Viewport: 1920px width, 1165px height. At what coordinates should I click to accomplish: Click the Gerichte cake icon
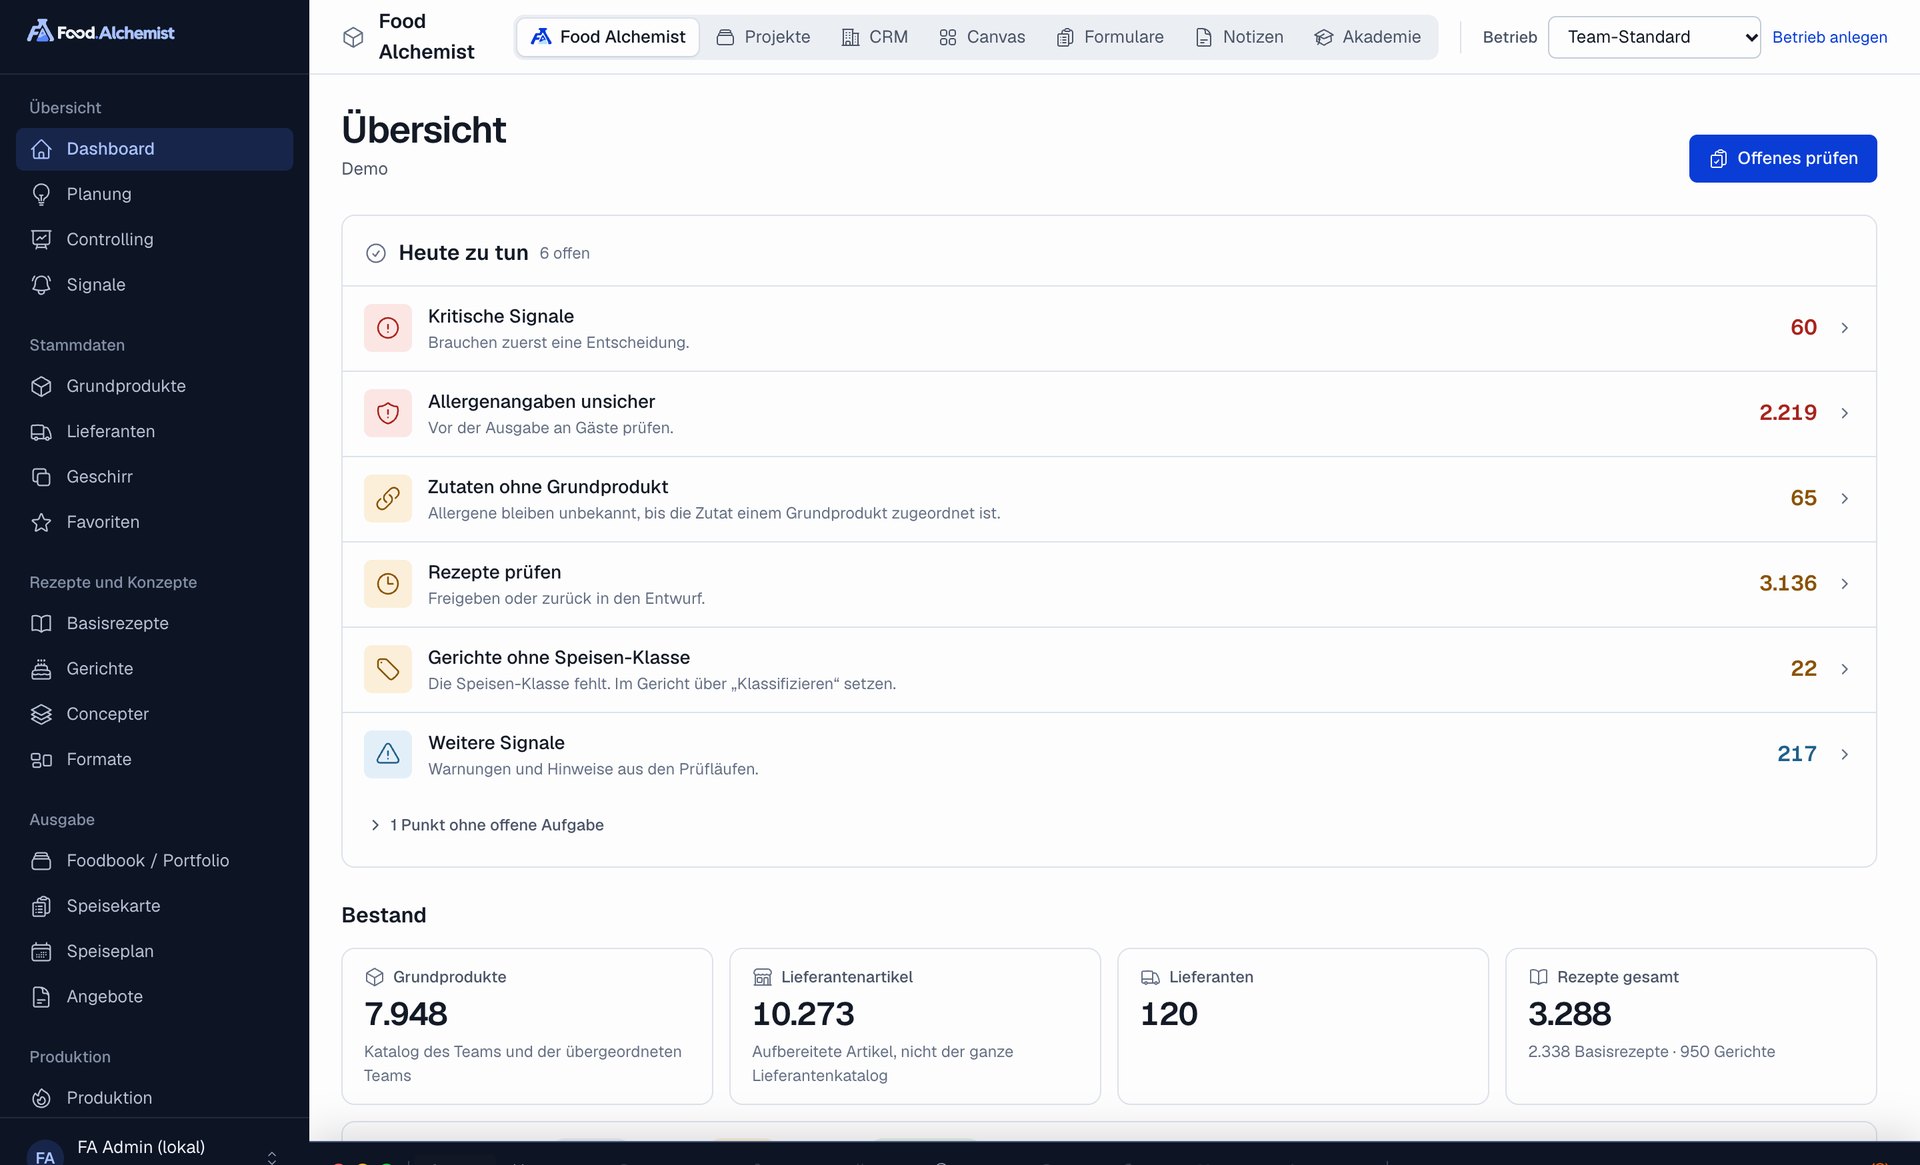(x=41, y=669)
